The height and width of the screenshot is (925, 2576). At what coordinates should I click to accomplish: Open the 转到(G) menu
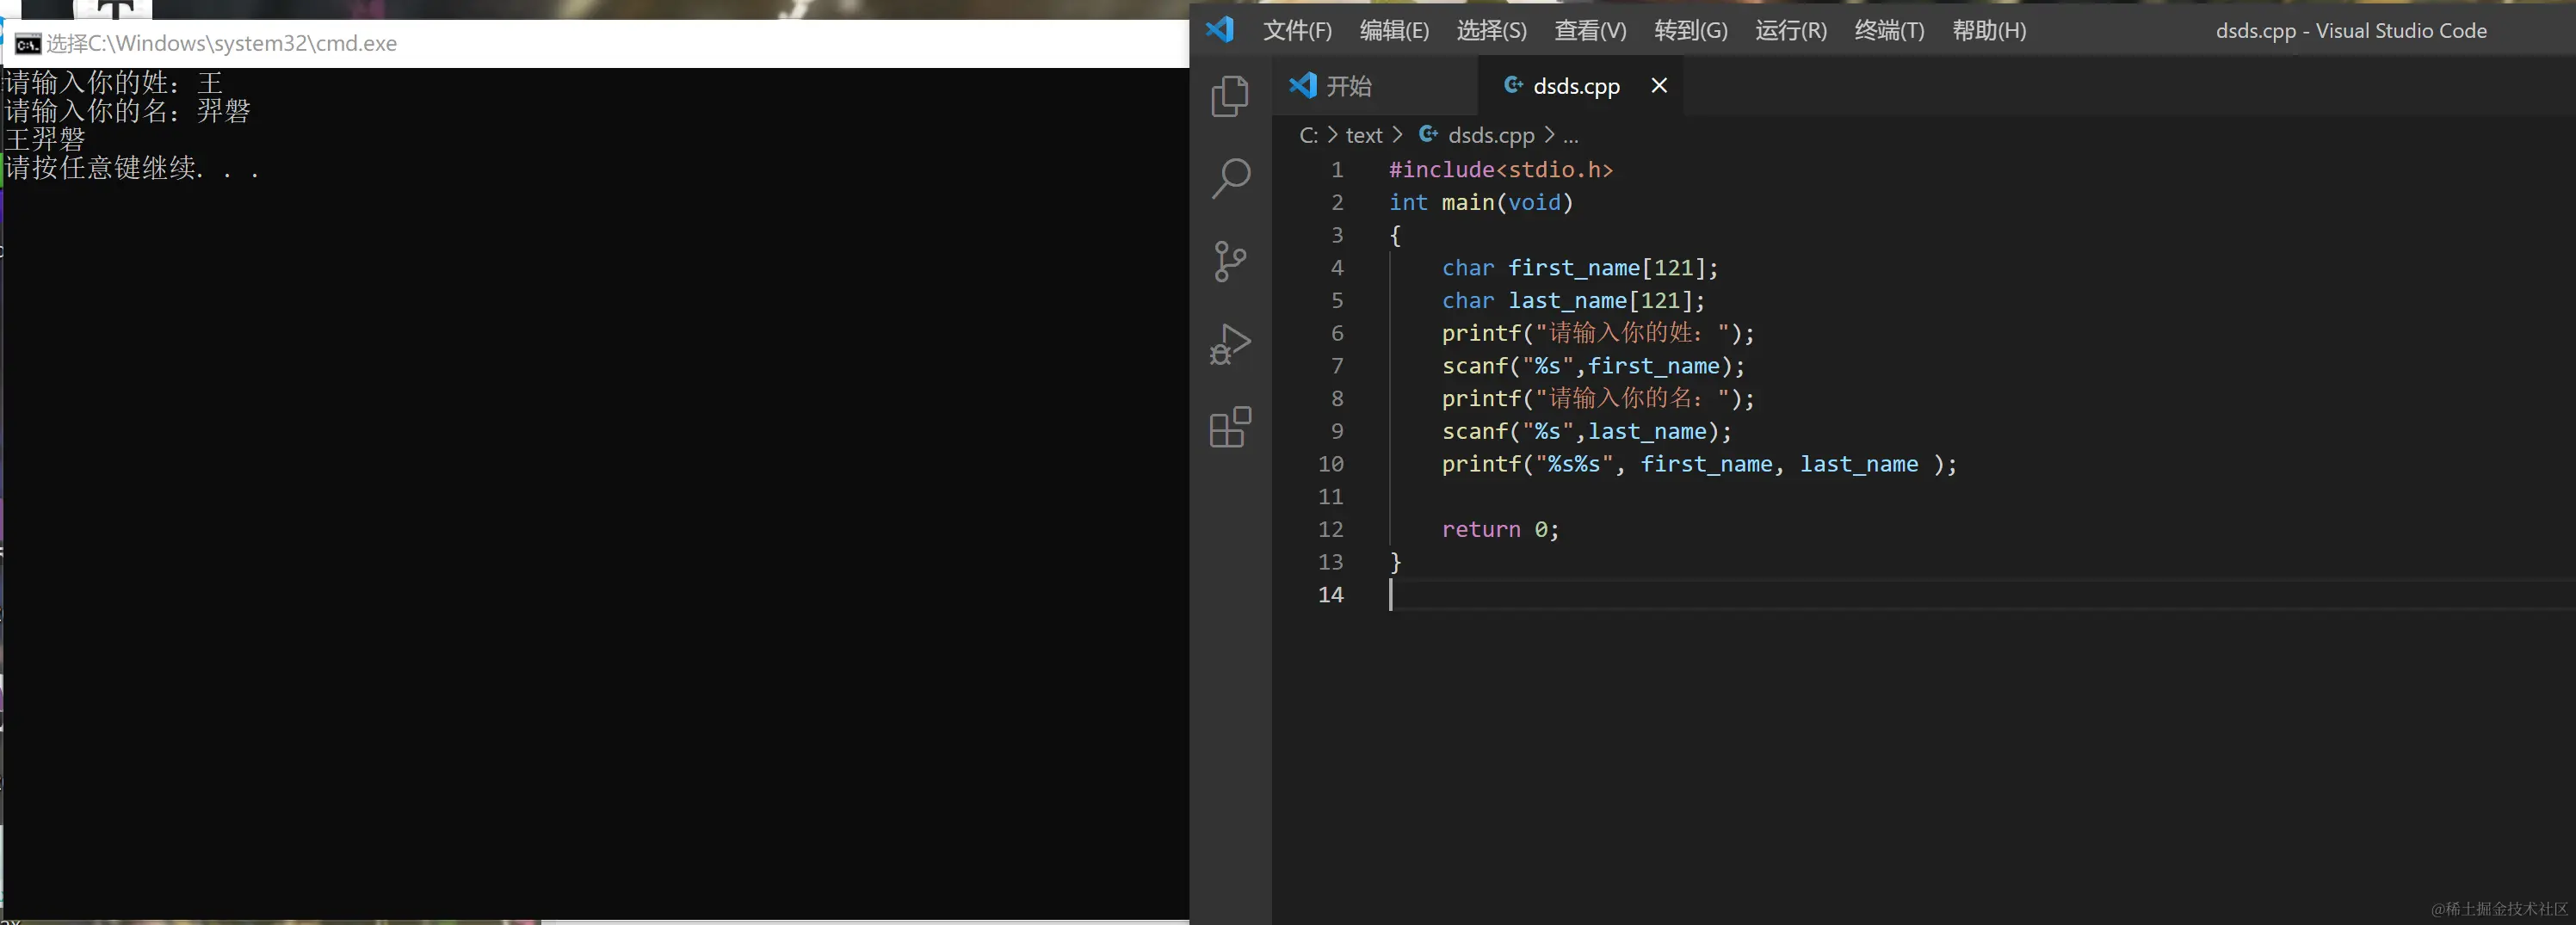[1690, 30]
